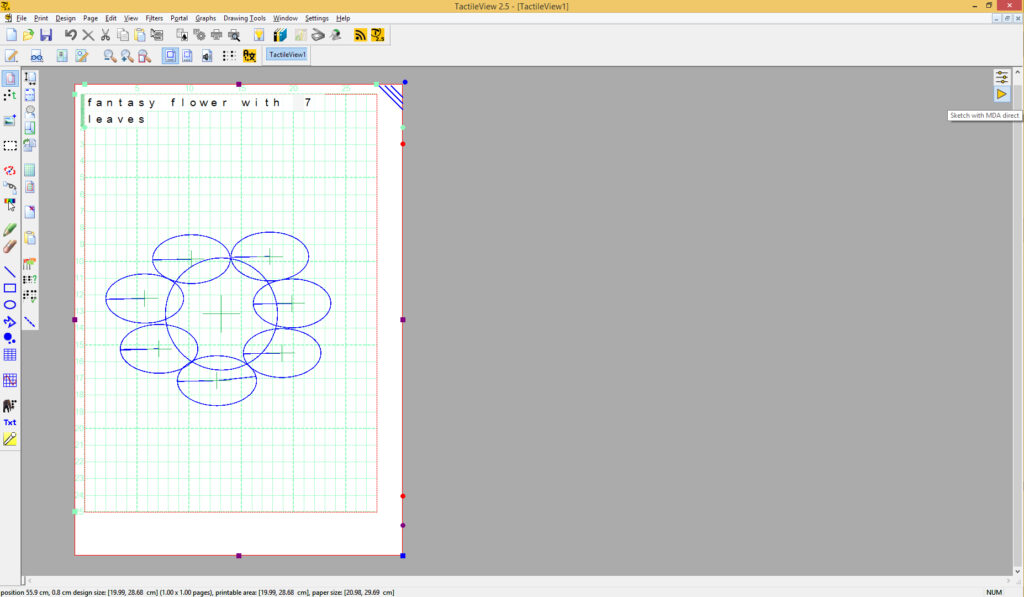This screenshot has height=597, width=1024.
Task: Select the ellipse drawing tool
Action: [x=10, y=305]
